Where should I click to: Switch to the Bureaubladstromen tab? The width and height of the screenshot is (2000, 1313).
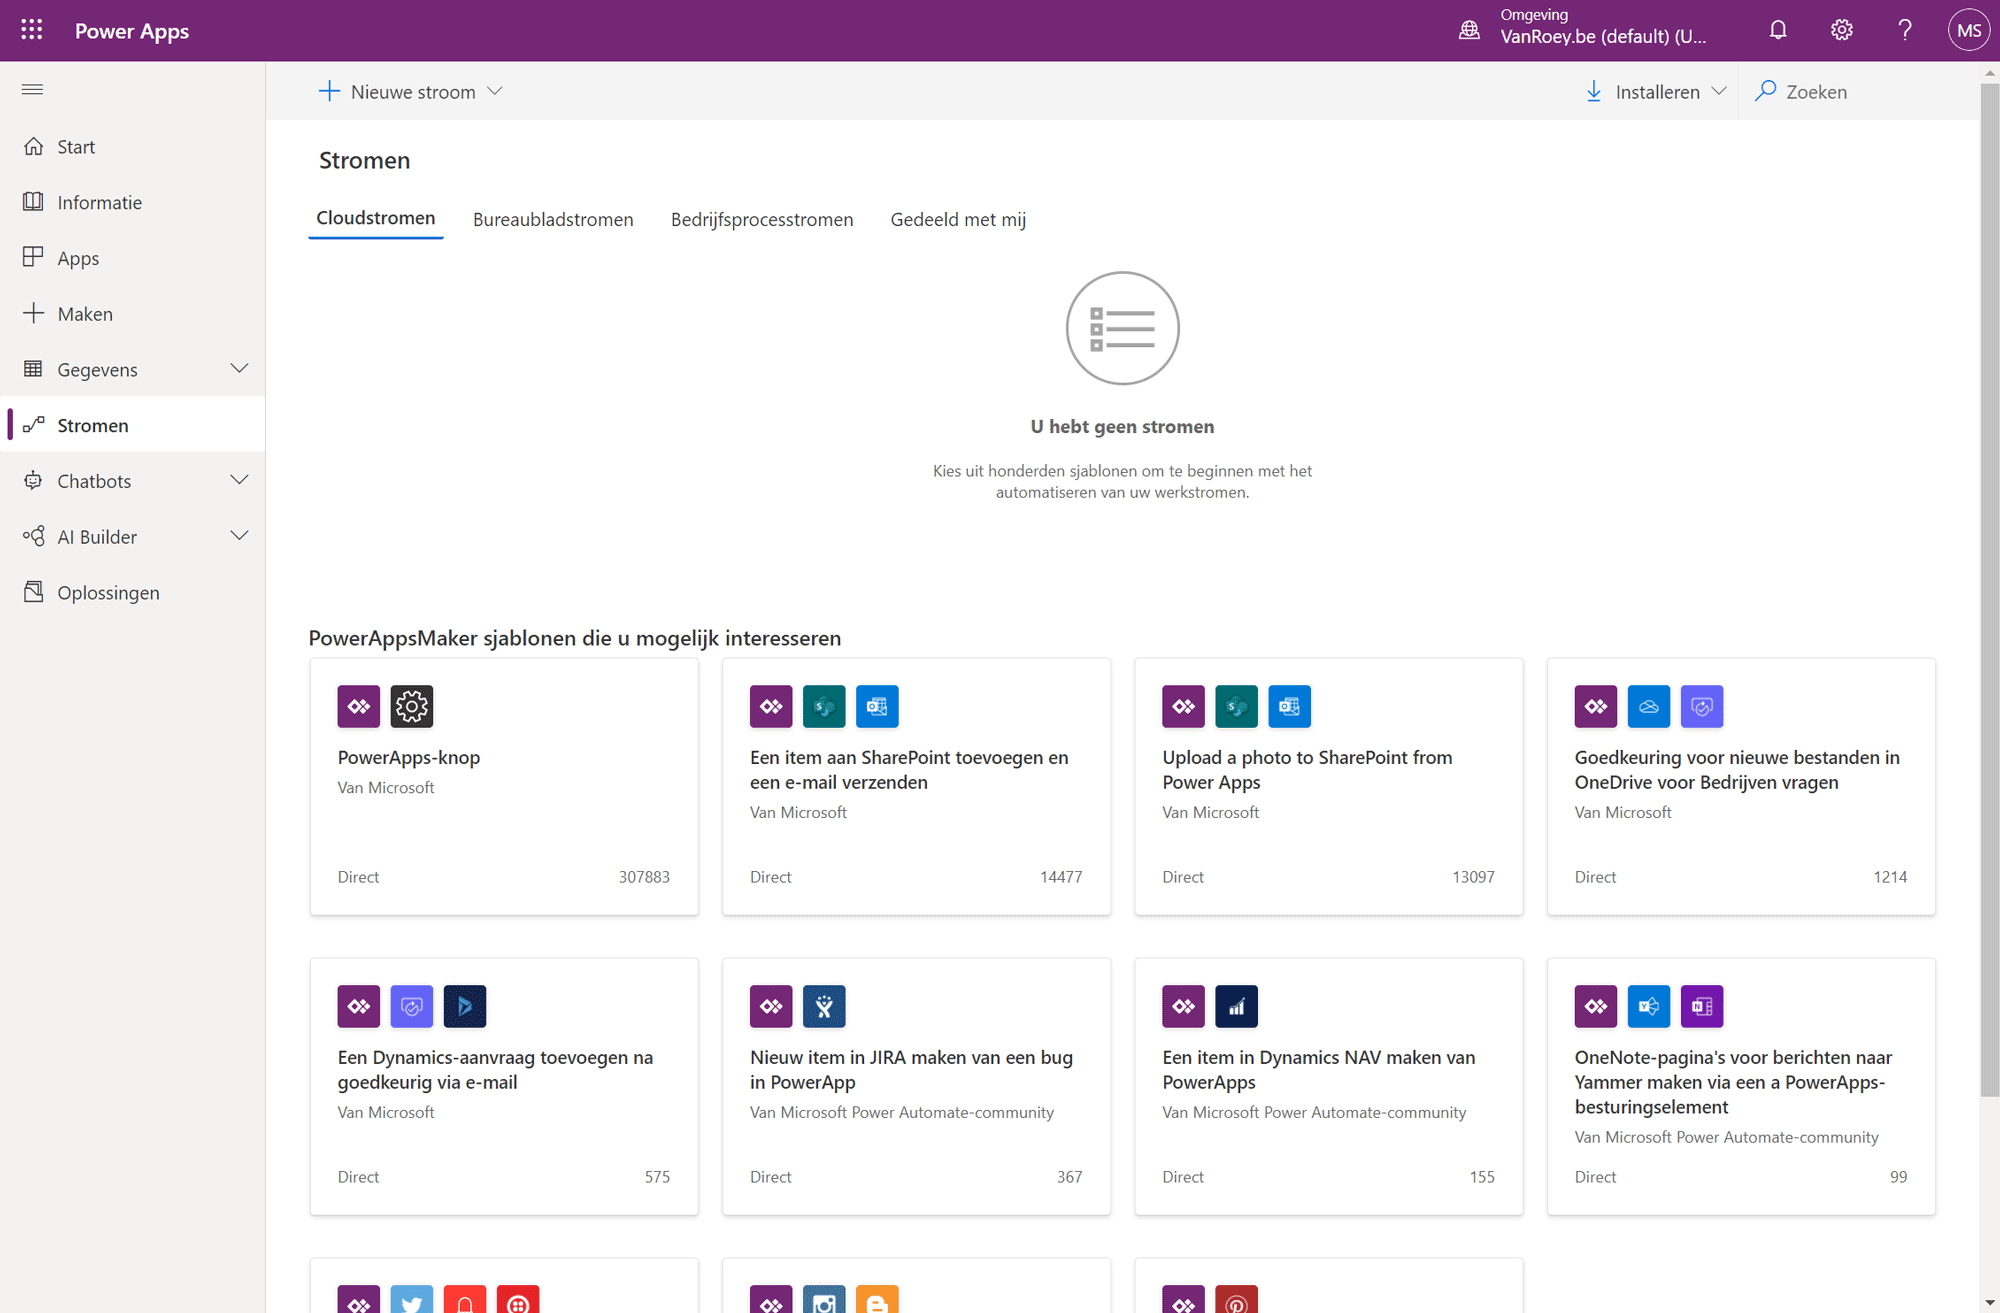(x=553, y=219)
